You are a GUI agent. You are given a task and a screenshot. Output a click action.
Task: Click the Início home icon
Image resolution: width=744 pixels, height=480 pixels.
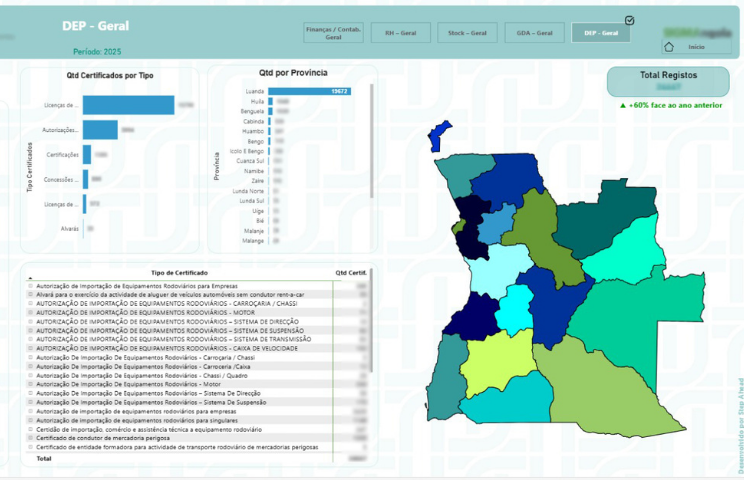tap(670, 46)
